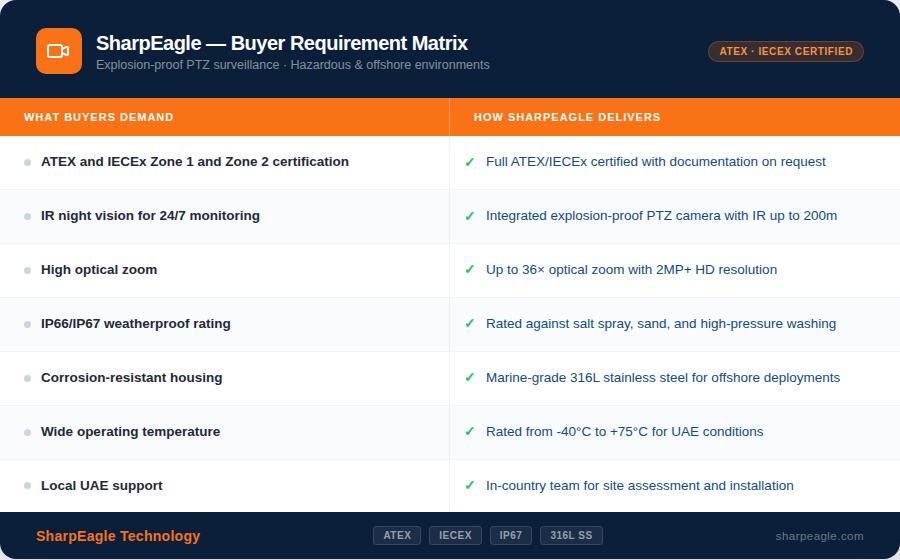Click the SharpEagle — Buyer Requirement Matrix title
The width and height of the screenshot is (900, 560).
pyautogui.click(x=281, y=43)
